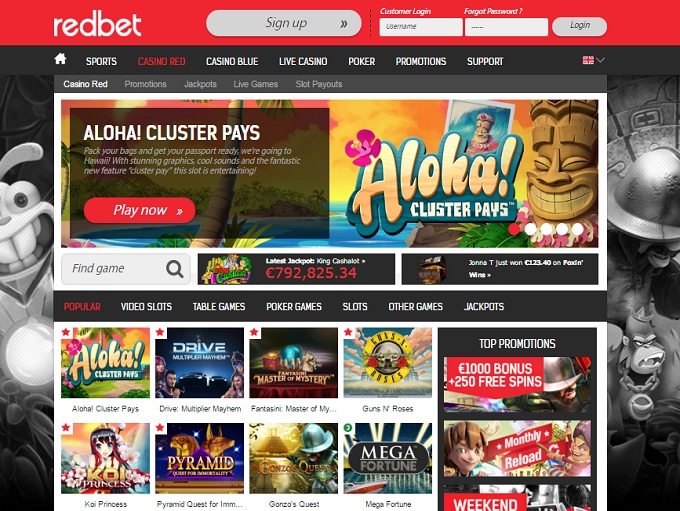
Task: Select the first red carousel dot
Action: tap(514, 229)
